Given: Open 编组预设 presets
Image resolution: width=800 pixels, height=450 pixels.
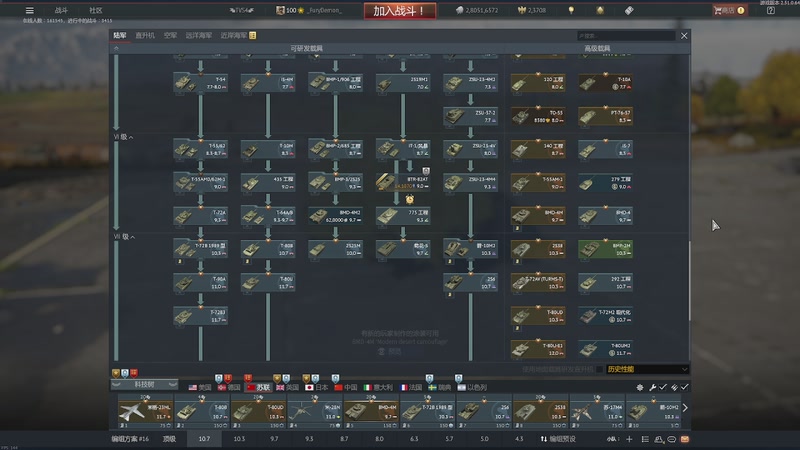Looking at the screenshot, I should tap(558, 439).
